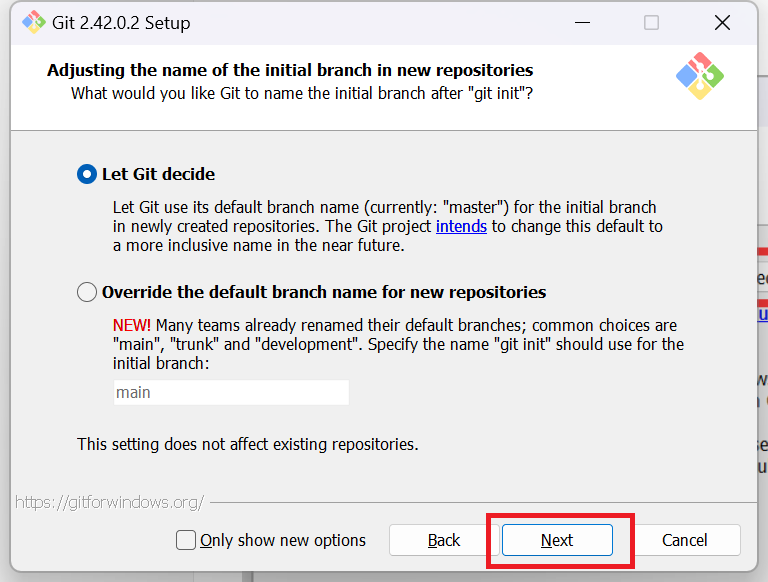Open the "intends" hyperlink
Viewport: 768px width, 582px height.
[x=461, y=226]
